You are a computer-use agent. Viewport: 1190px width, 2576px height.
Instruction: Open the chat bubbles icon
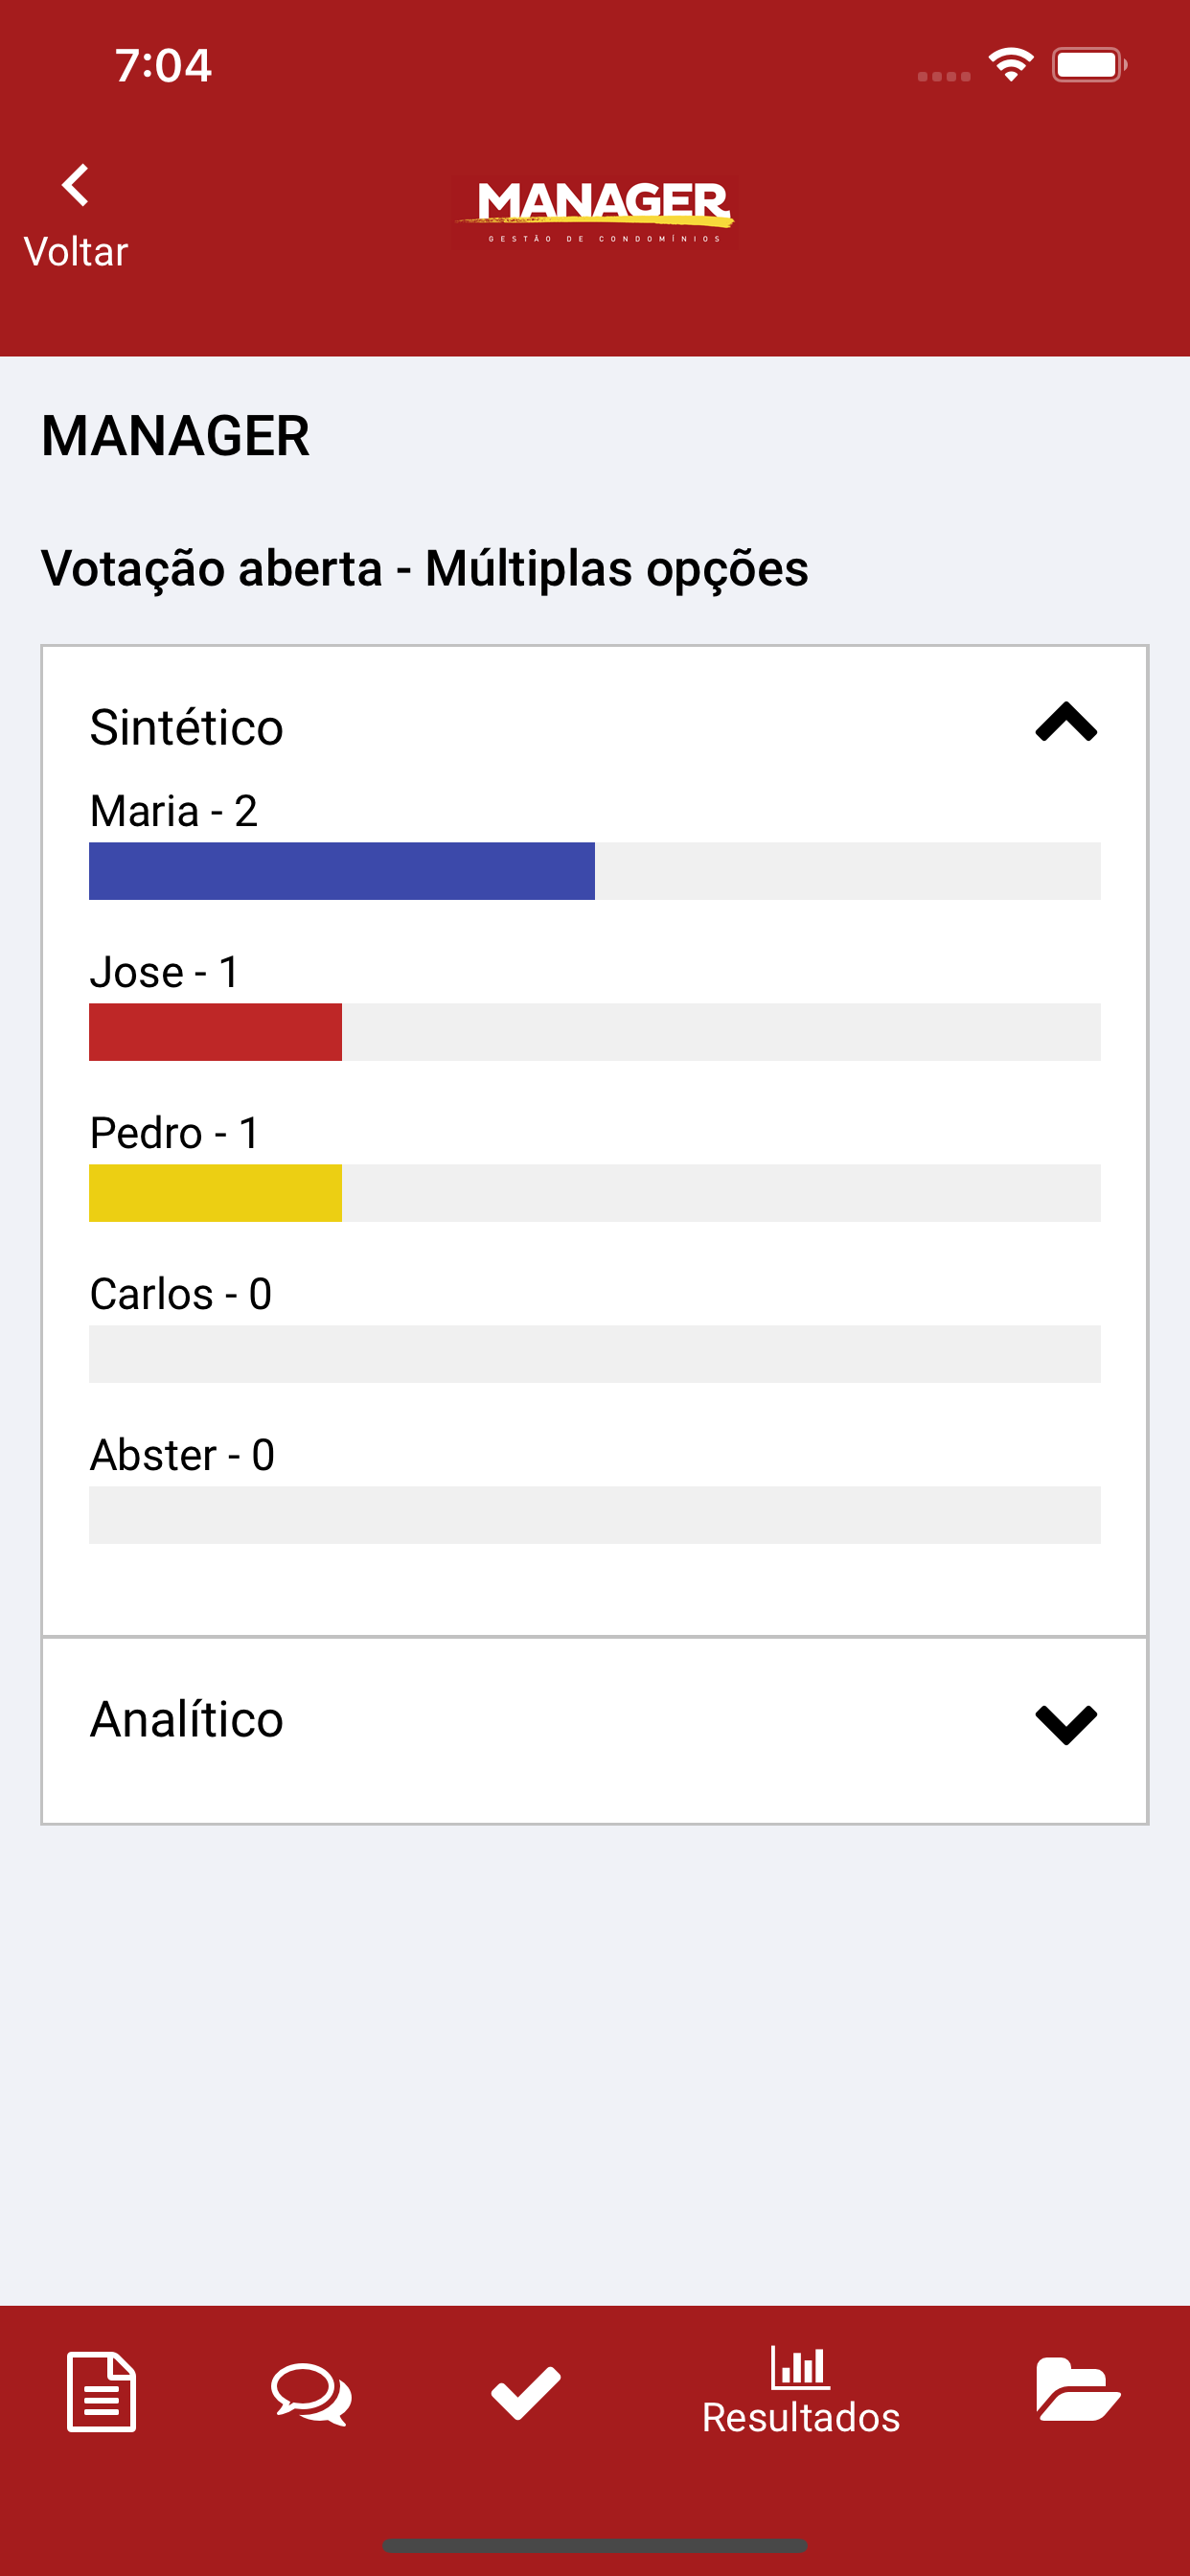[x=311, y=2393]
